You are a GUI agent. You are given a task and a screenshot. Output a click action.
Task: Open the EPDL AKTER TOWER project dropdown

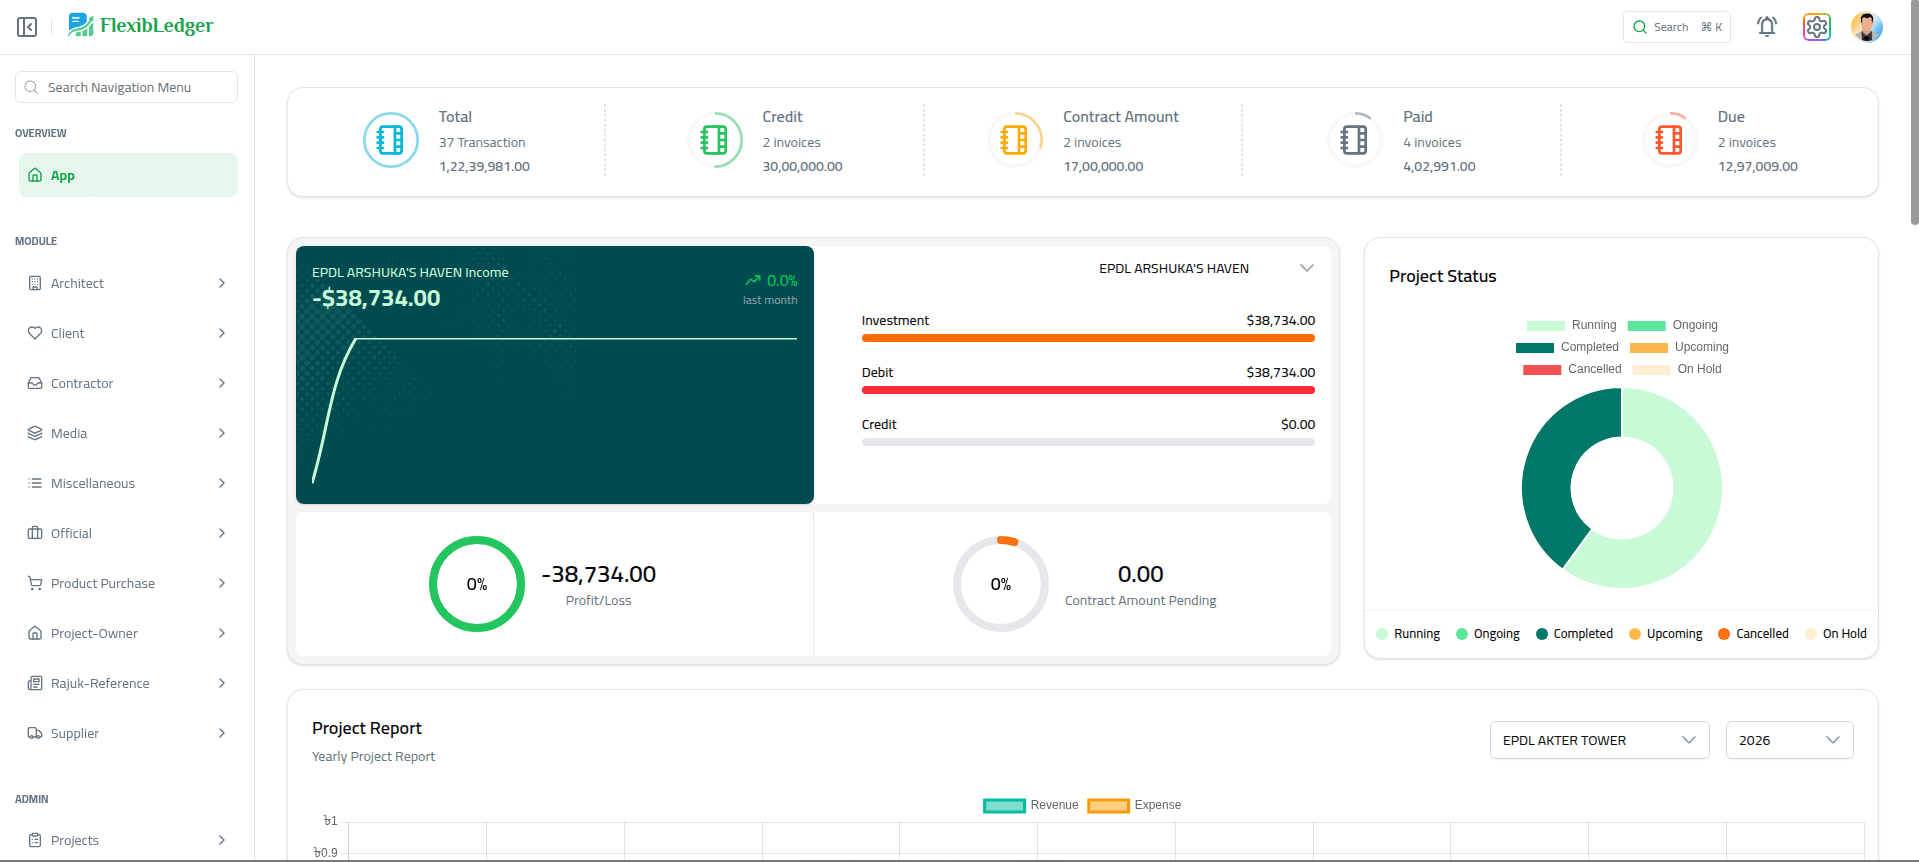click(x=1598, y=740)
